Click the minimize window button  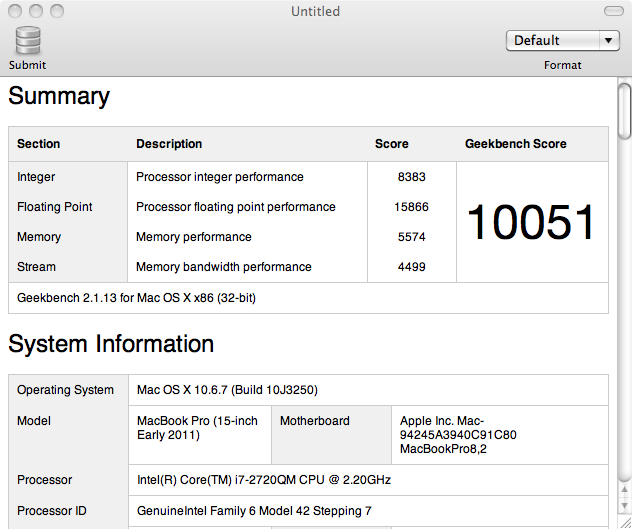(x=36, y=11)
